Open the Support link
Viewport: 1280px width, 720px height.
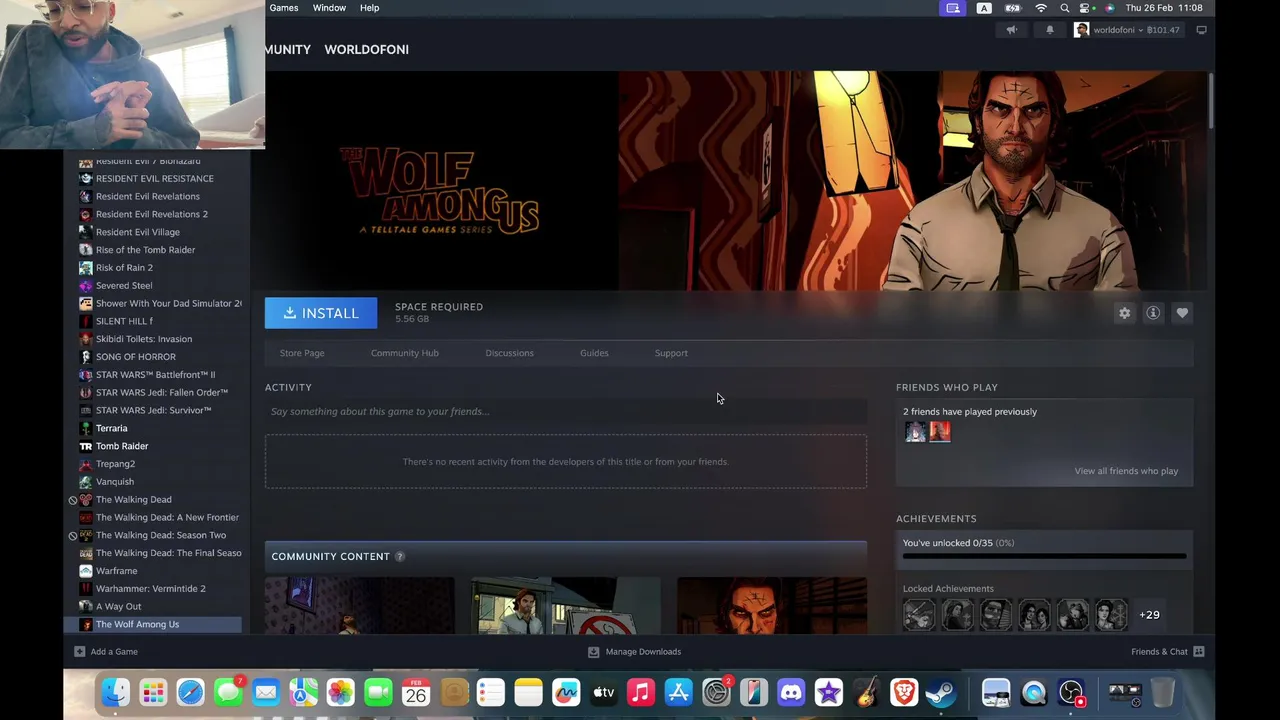(x=671, y=353)
